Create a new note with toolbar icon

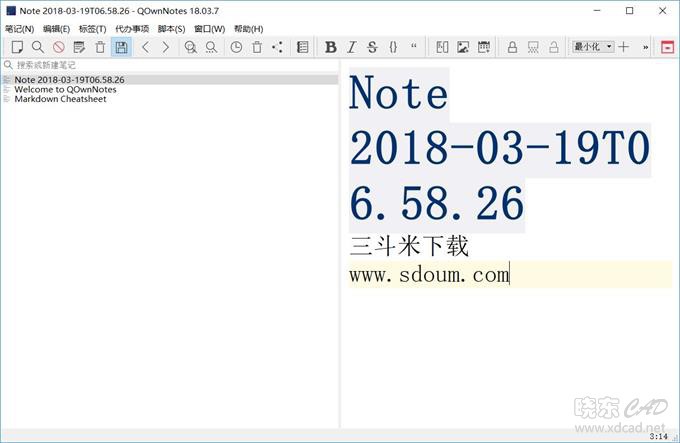click(x=17, y=47)
